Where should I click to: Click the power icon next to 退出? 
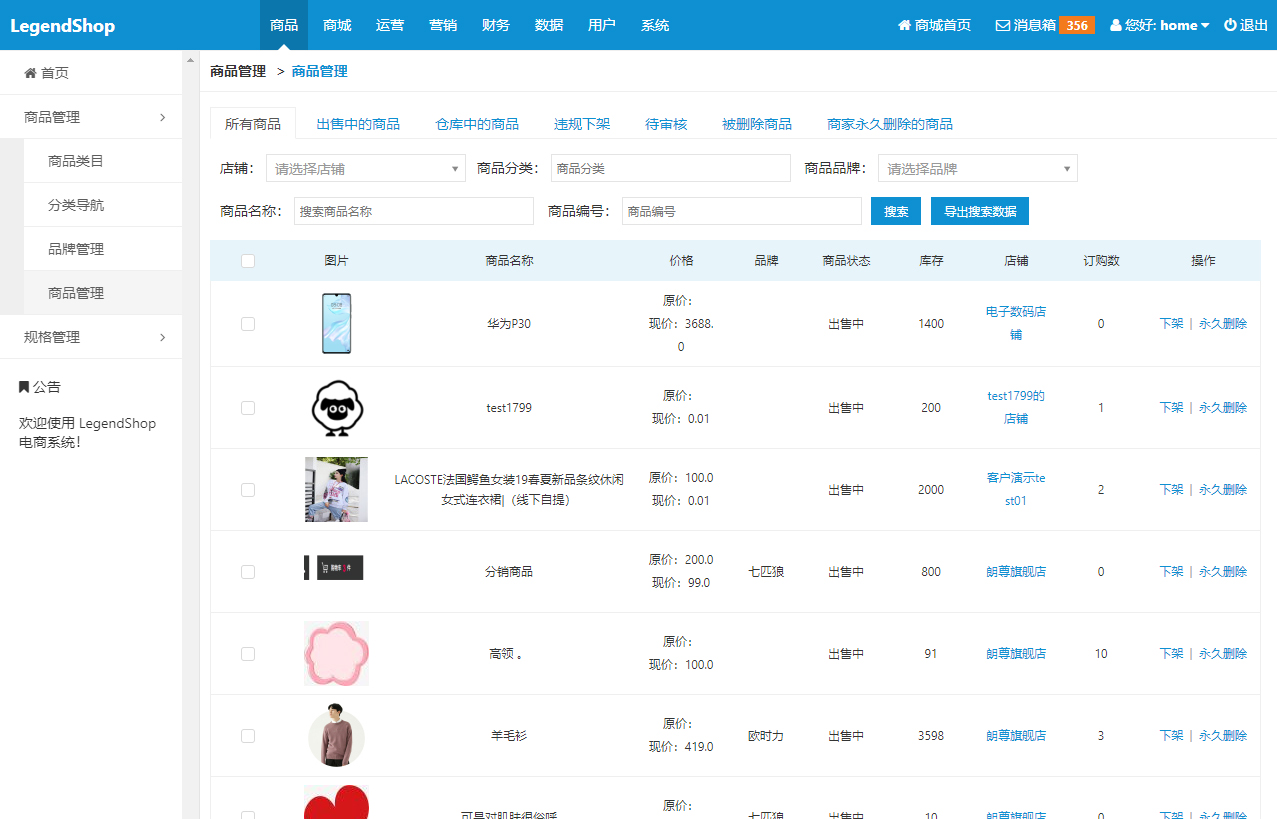click(1230, 25)
